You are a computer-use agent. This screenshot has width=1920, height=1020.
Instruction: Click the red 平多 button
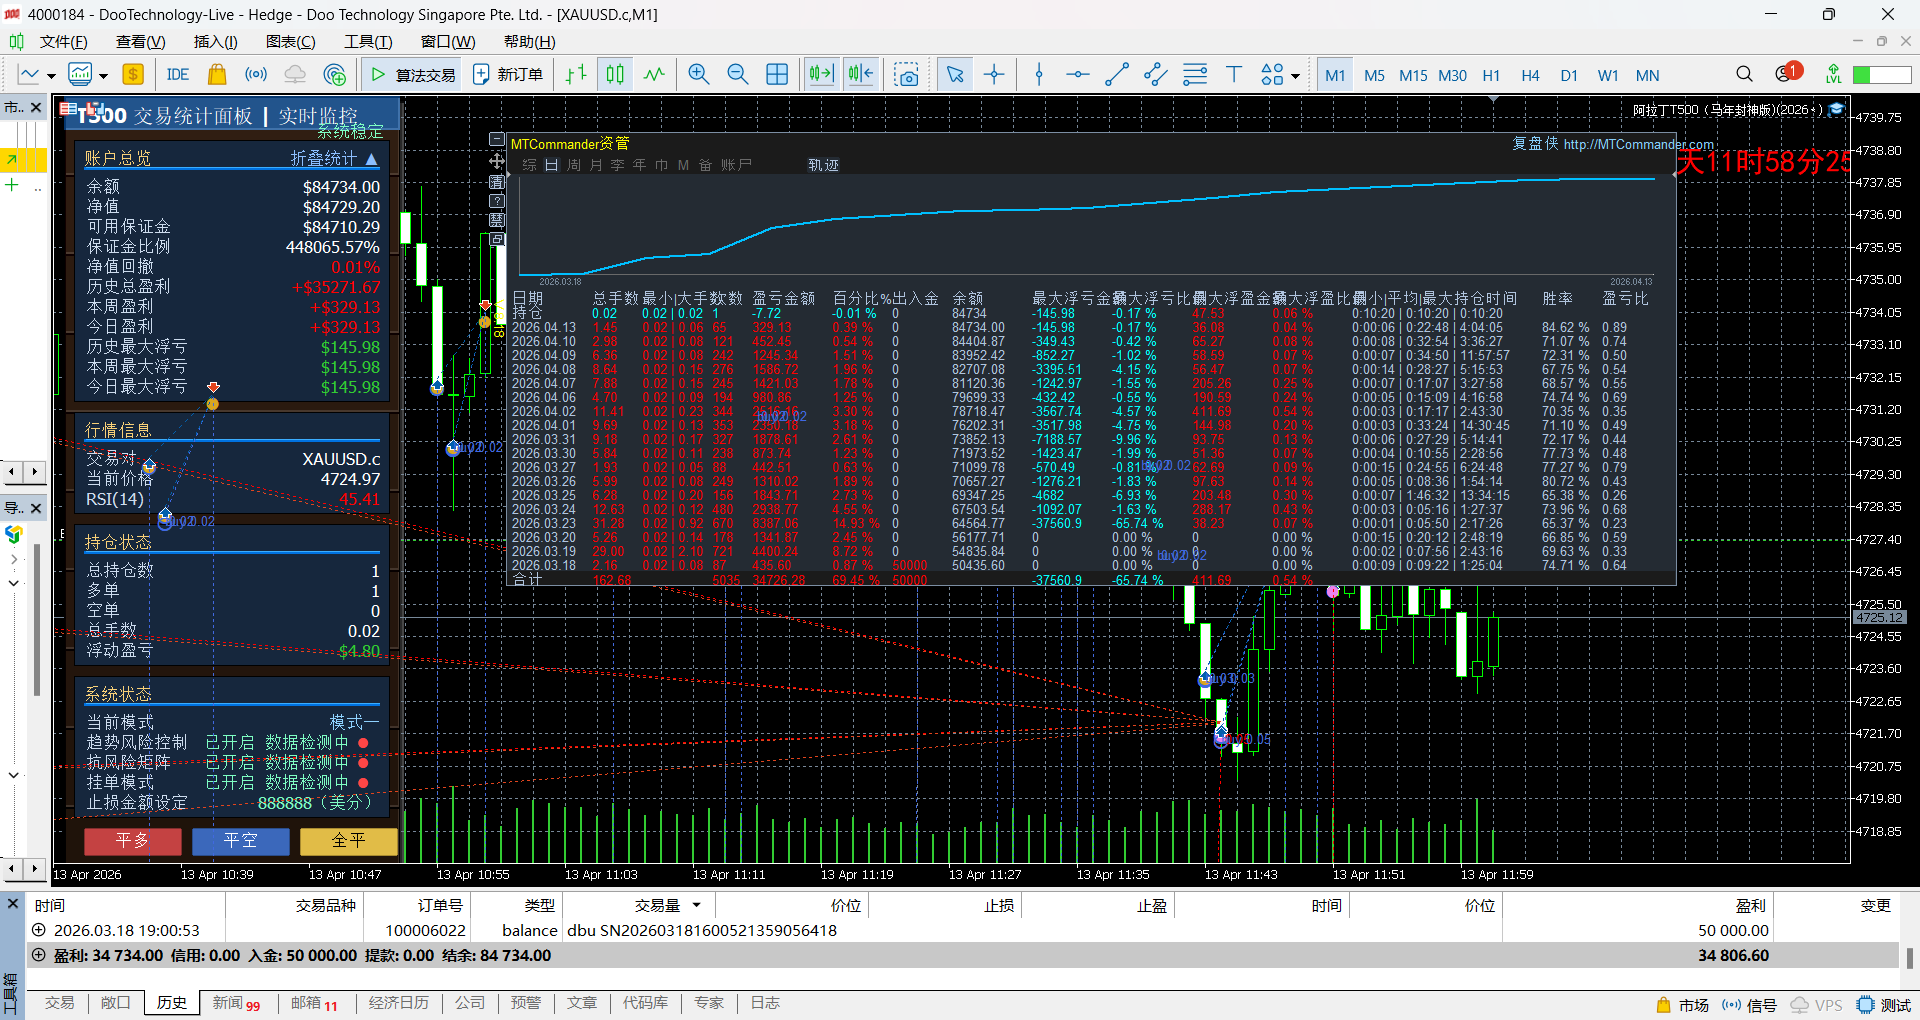click(x=132, y=841)
